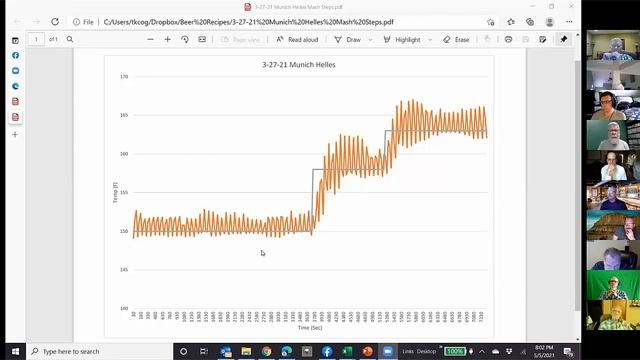
Task: Open the user profile avatar
Action: 549,22
